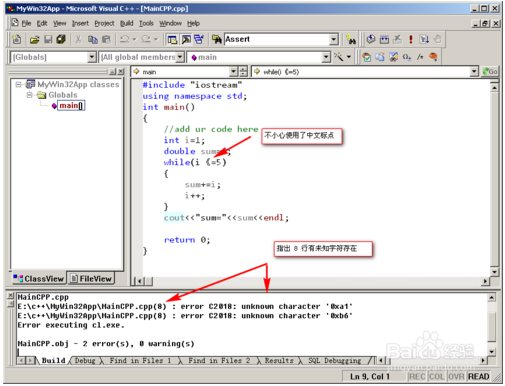Click the first C2018 unknown character '0xa1' error
The image size is (505, 386).
(185, 306)
